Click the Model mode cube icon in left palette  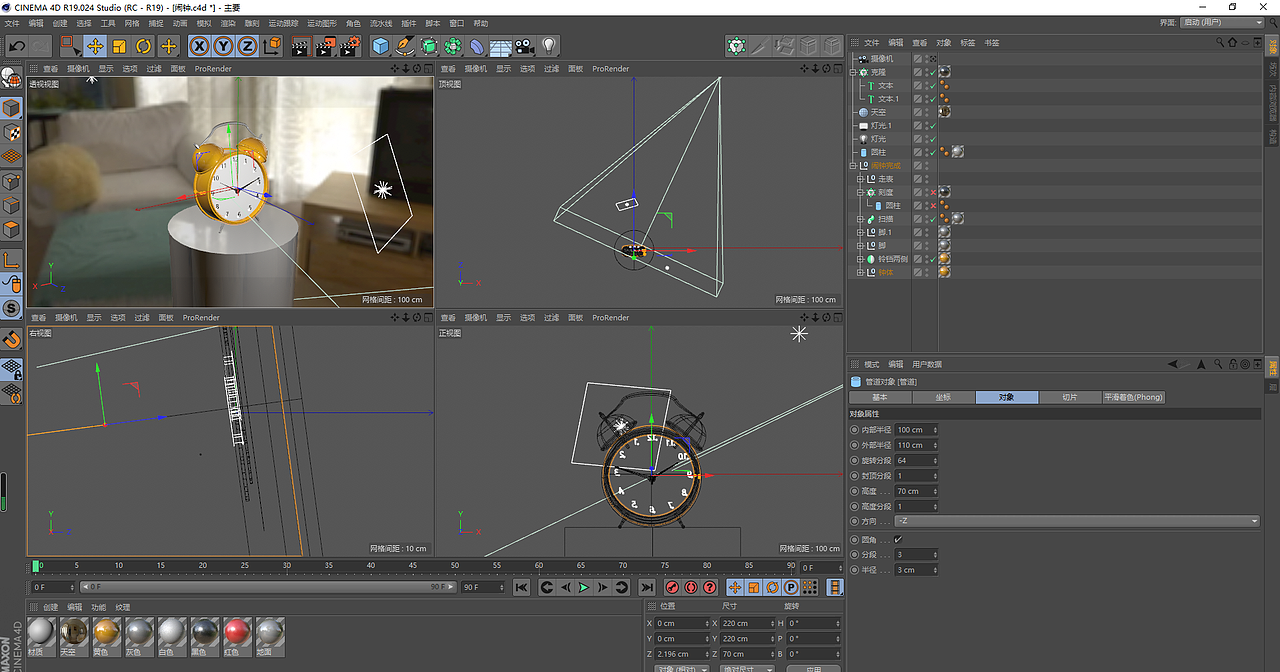(x=11, y=107)
